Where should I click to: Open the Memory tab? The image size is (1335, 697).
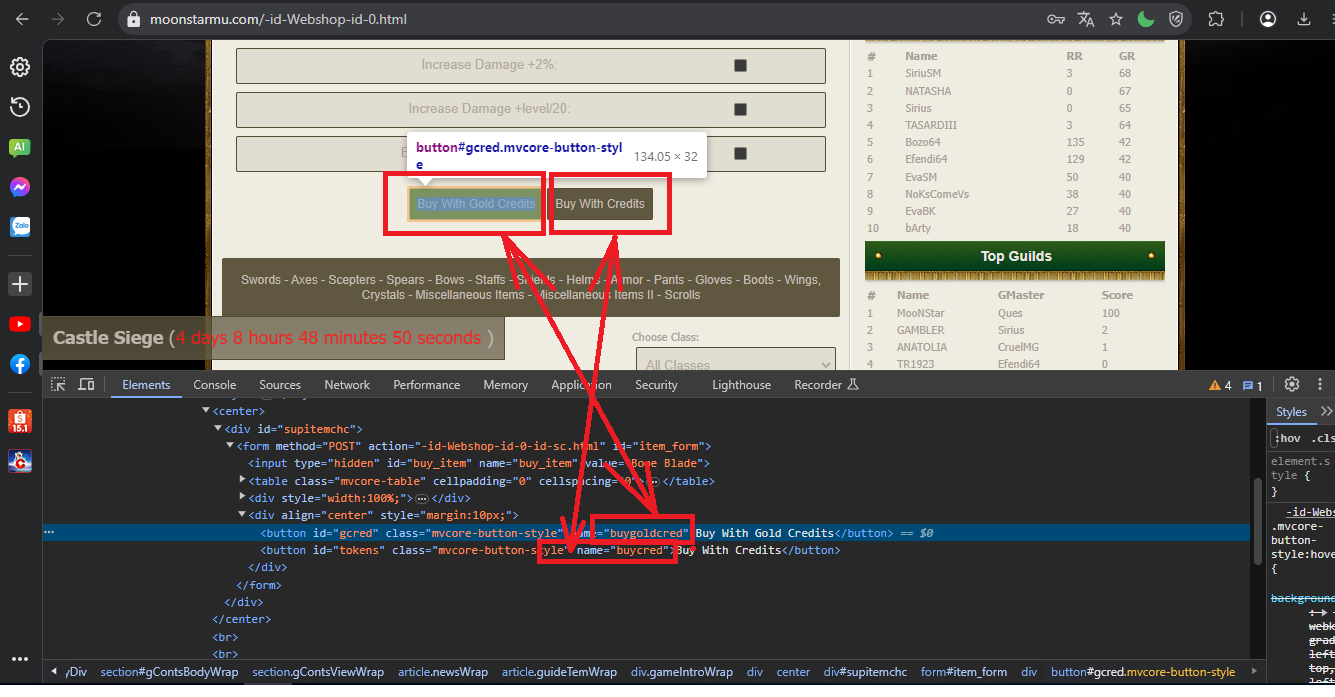505,385
